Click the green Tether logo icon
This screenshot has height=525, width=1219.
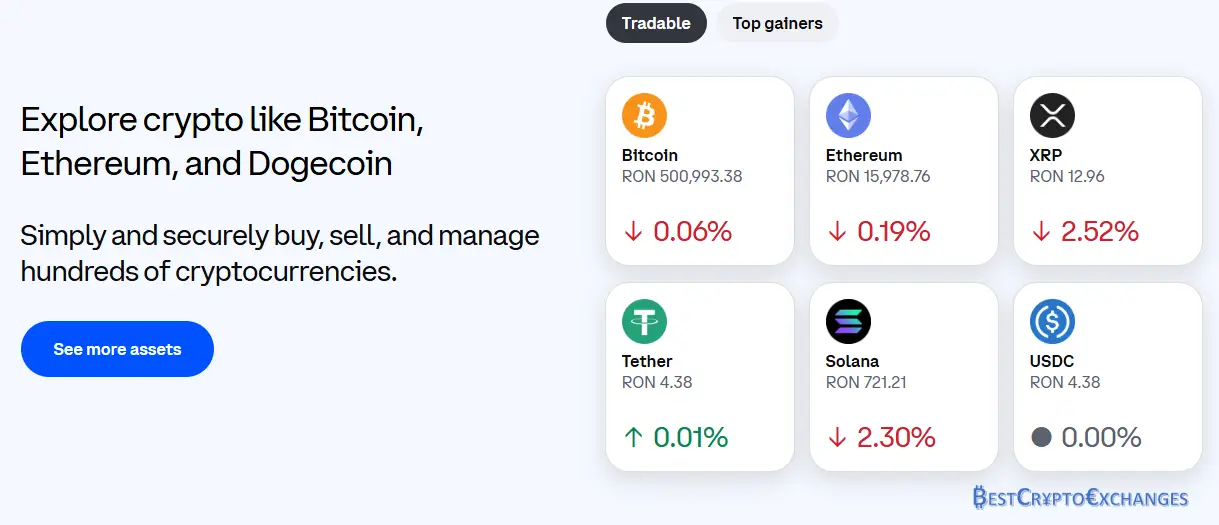[644, 322]
